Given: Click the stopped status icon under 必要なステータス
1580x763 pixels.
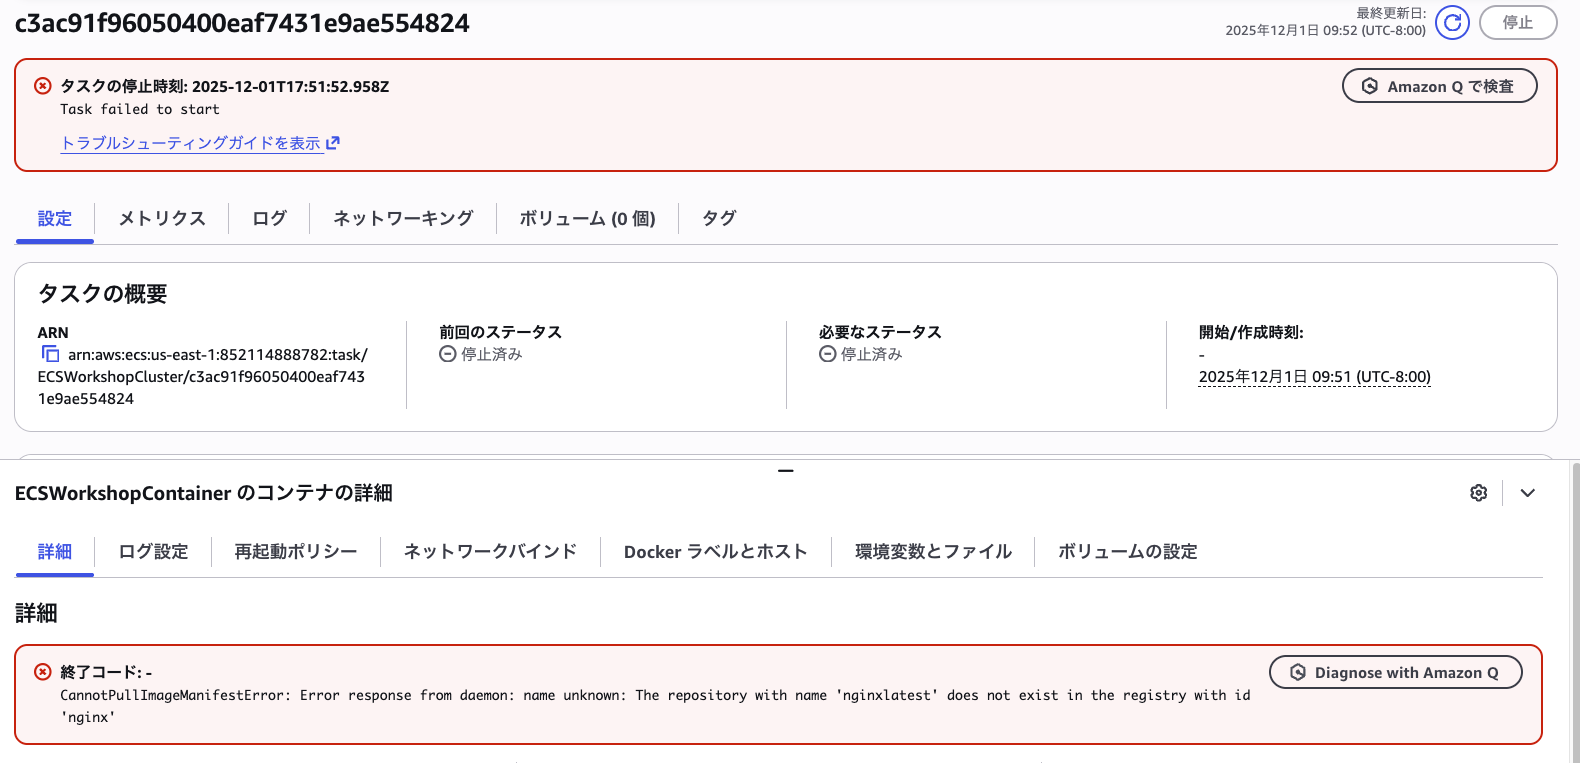Looking at the screenshot, I should (x=827, y=354).
